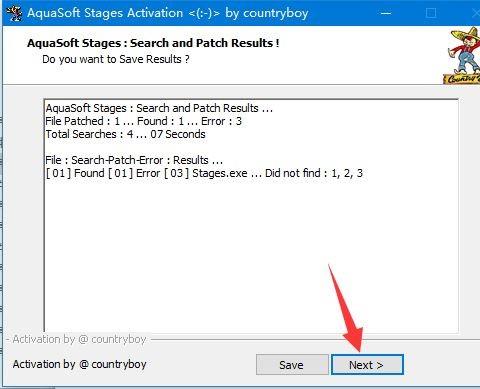The image size is (480, 389).
Task: Click the Do you want to Save Results text
Action: (x=116, y=59)
